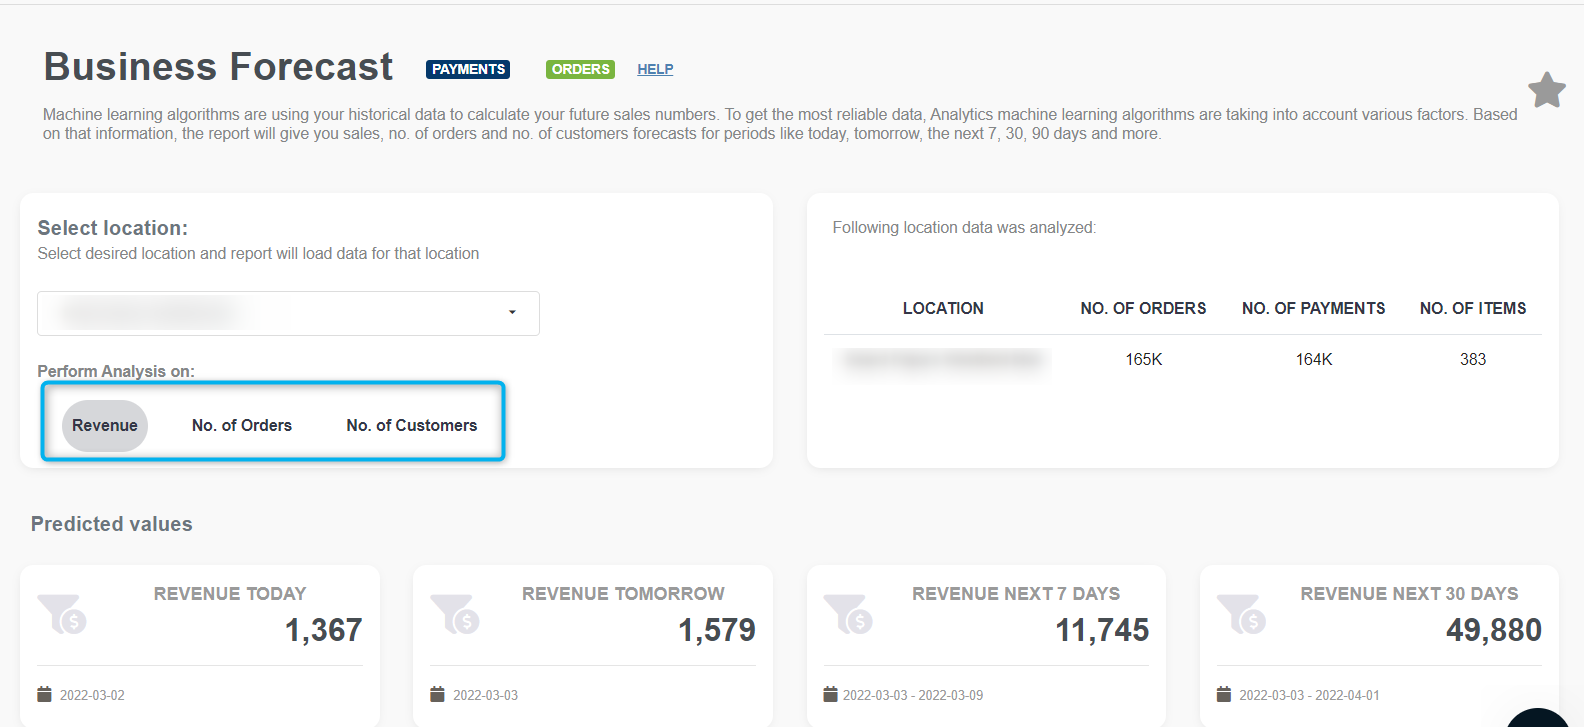Click the NO. OF PAYMENTS column header
The width and height of the screenshot is (1584, 727).
1313,309
